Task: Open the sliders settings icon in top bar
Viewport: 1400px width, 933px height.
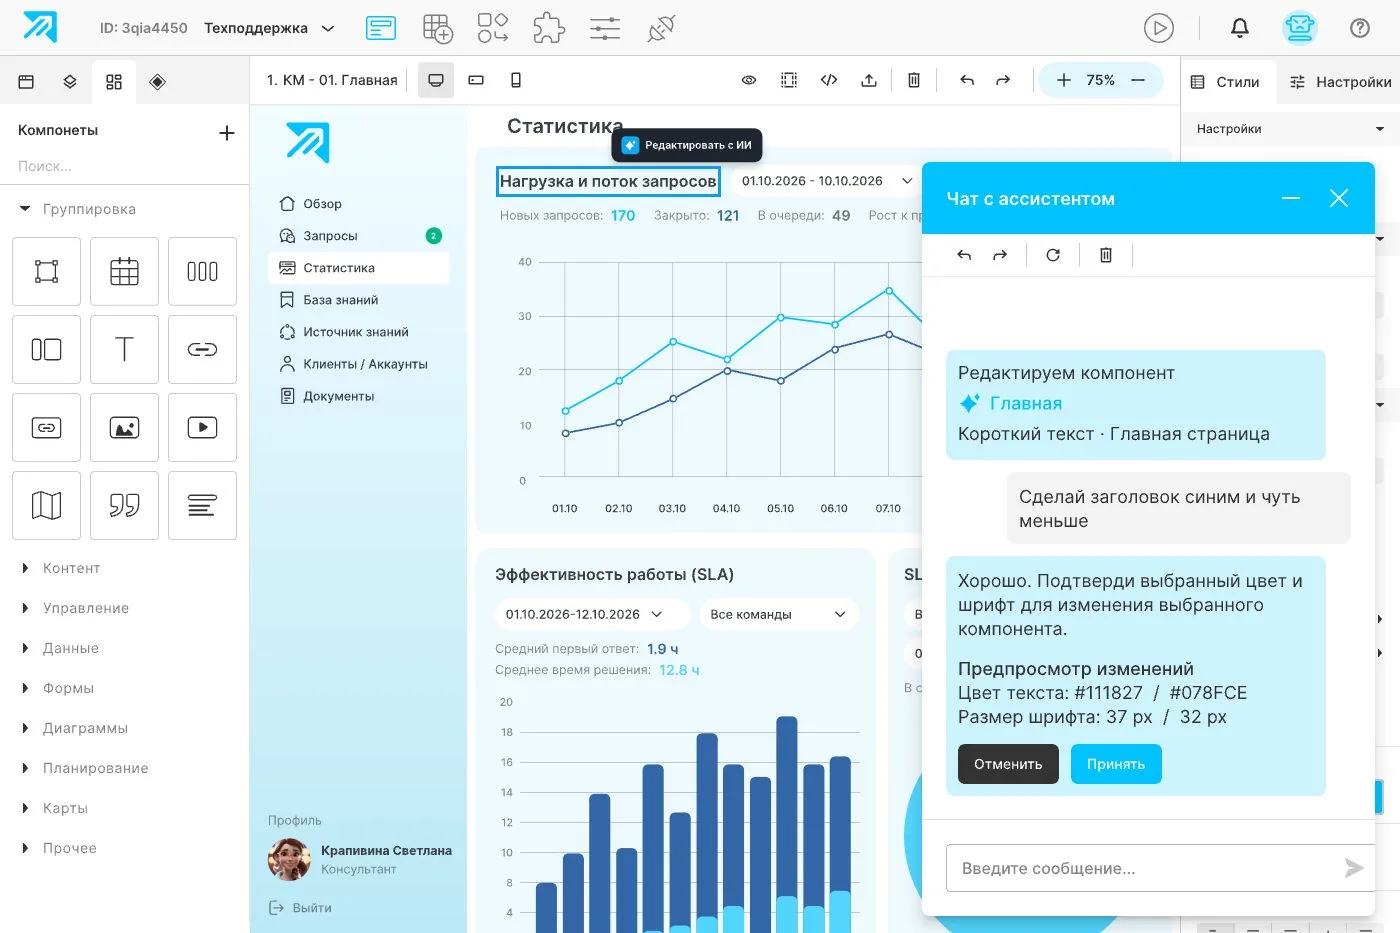Action: (x=605, y=28)
